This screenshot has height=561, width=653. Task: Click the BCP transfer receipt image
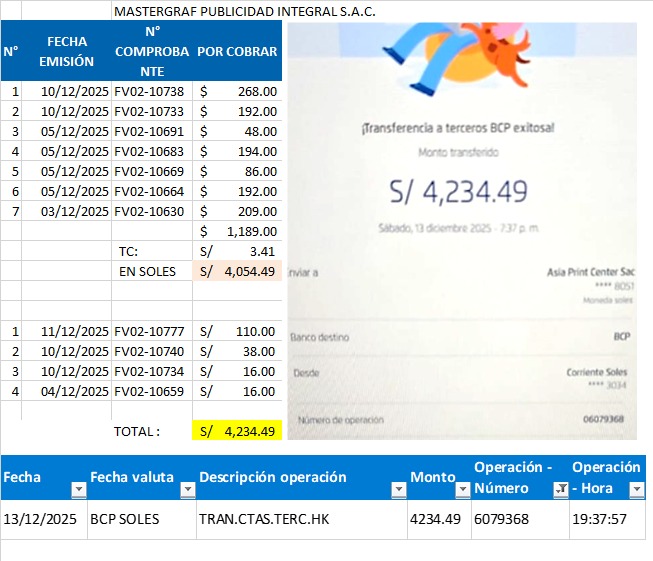[461, 230]
